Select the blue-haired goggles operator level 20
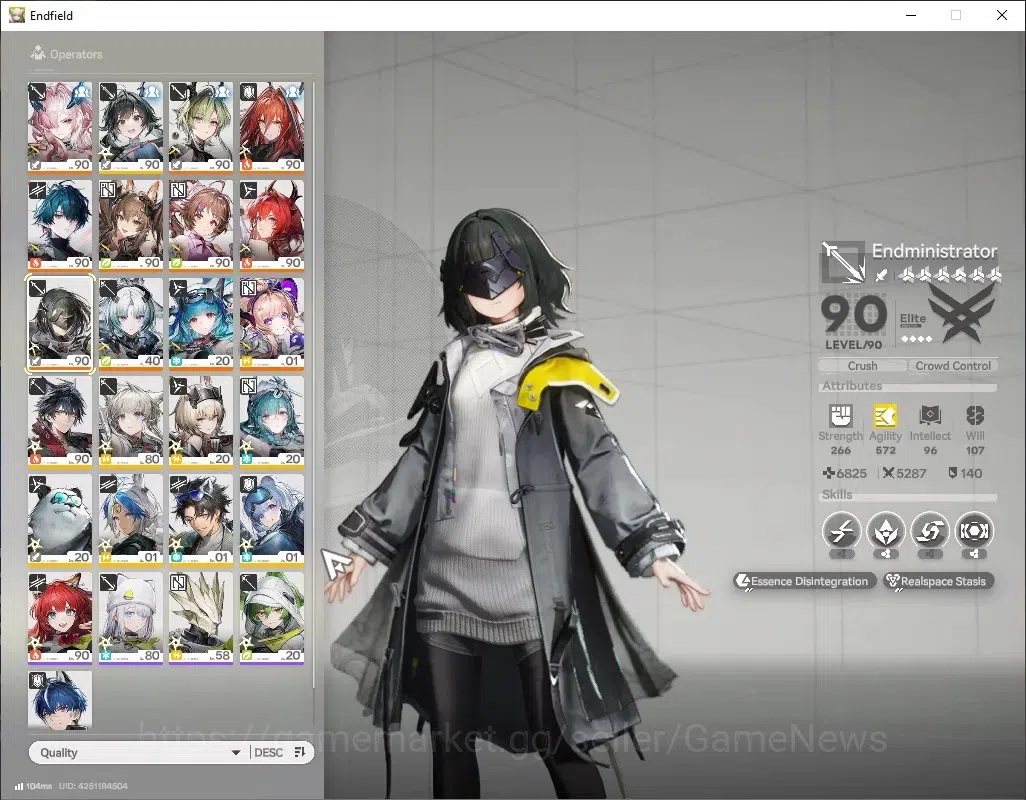1026x800 pixels. pos(201,324)
